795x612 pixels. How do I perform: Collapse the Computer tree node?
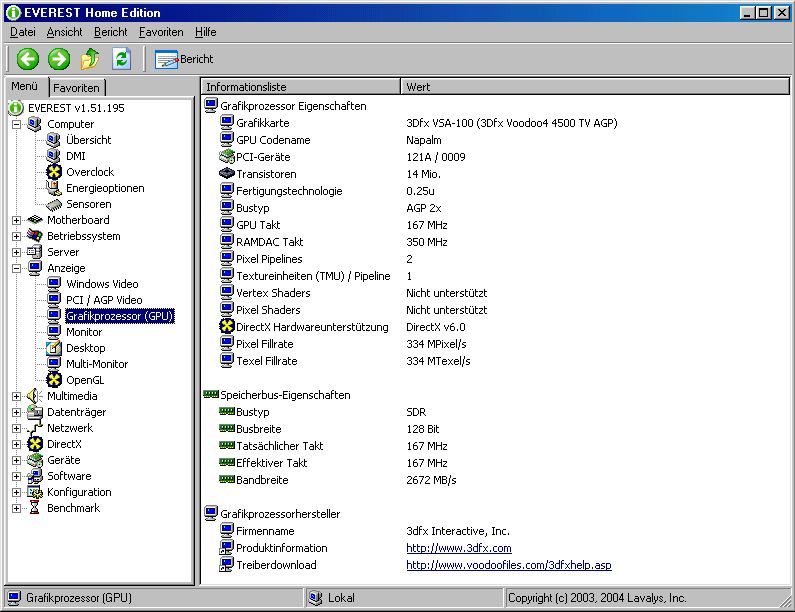tap(16, 124)
